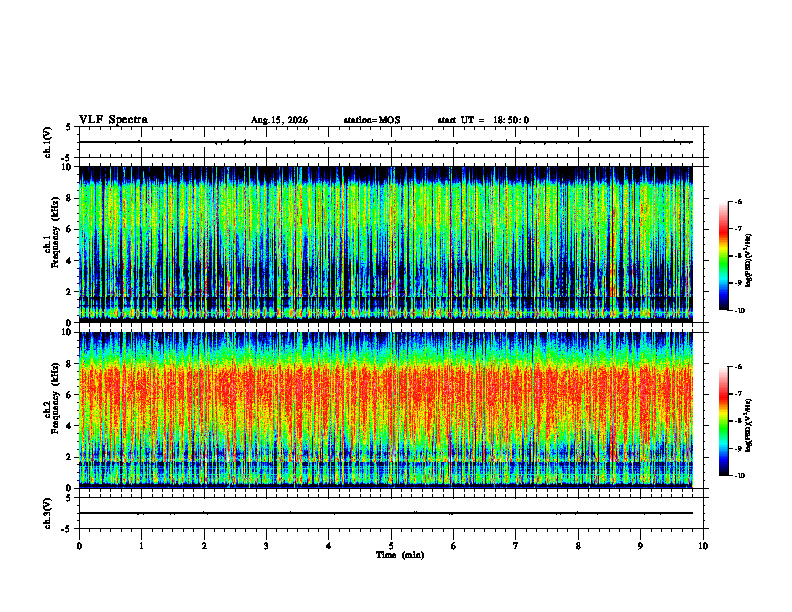Click time axis tick label "0"
Image resolution: width=792 pixels, height=612 pixels.
coord(79,546)
